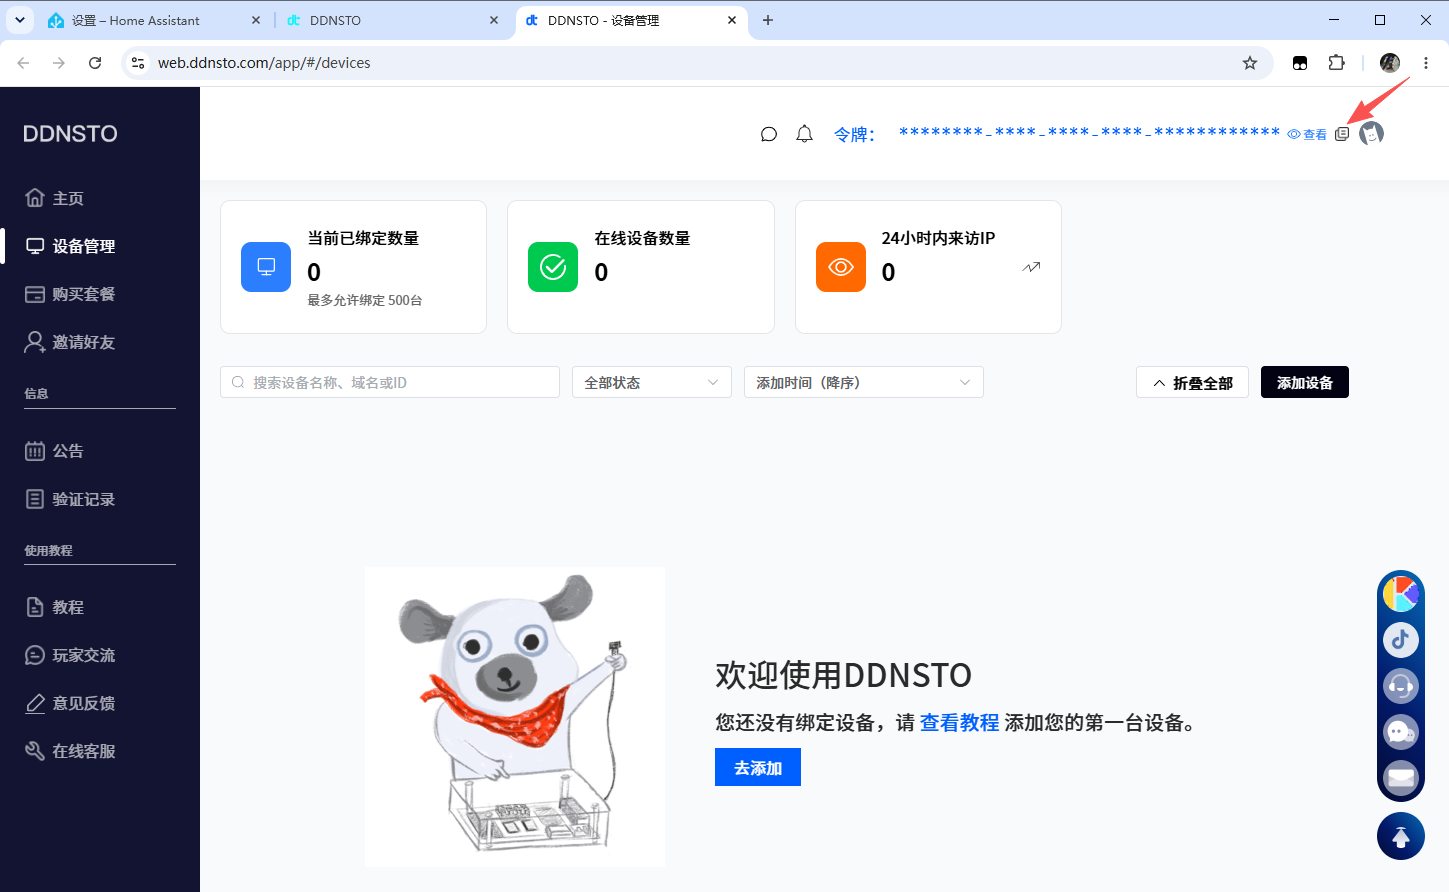Go to 邀请好友 invite friends
Viewport: 1449px width, 892px height.
click(70, 342)
